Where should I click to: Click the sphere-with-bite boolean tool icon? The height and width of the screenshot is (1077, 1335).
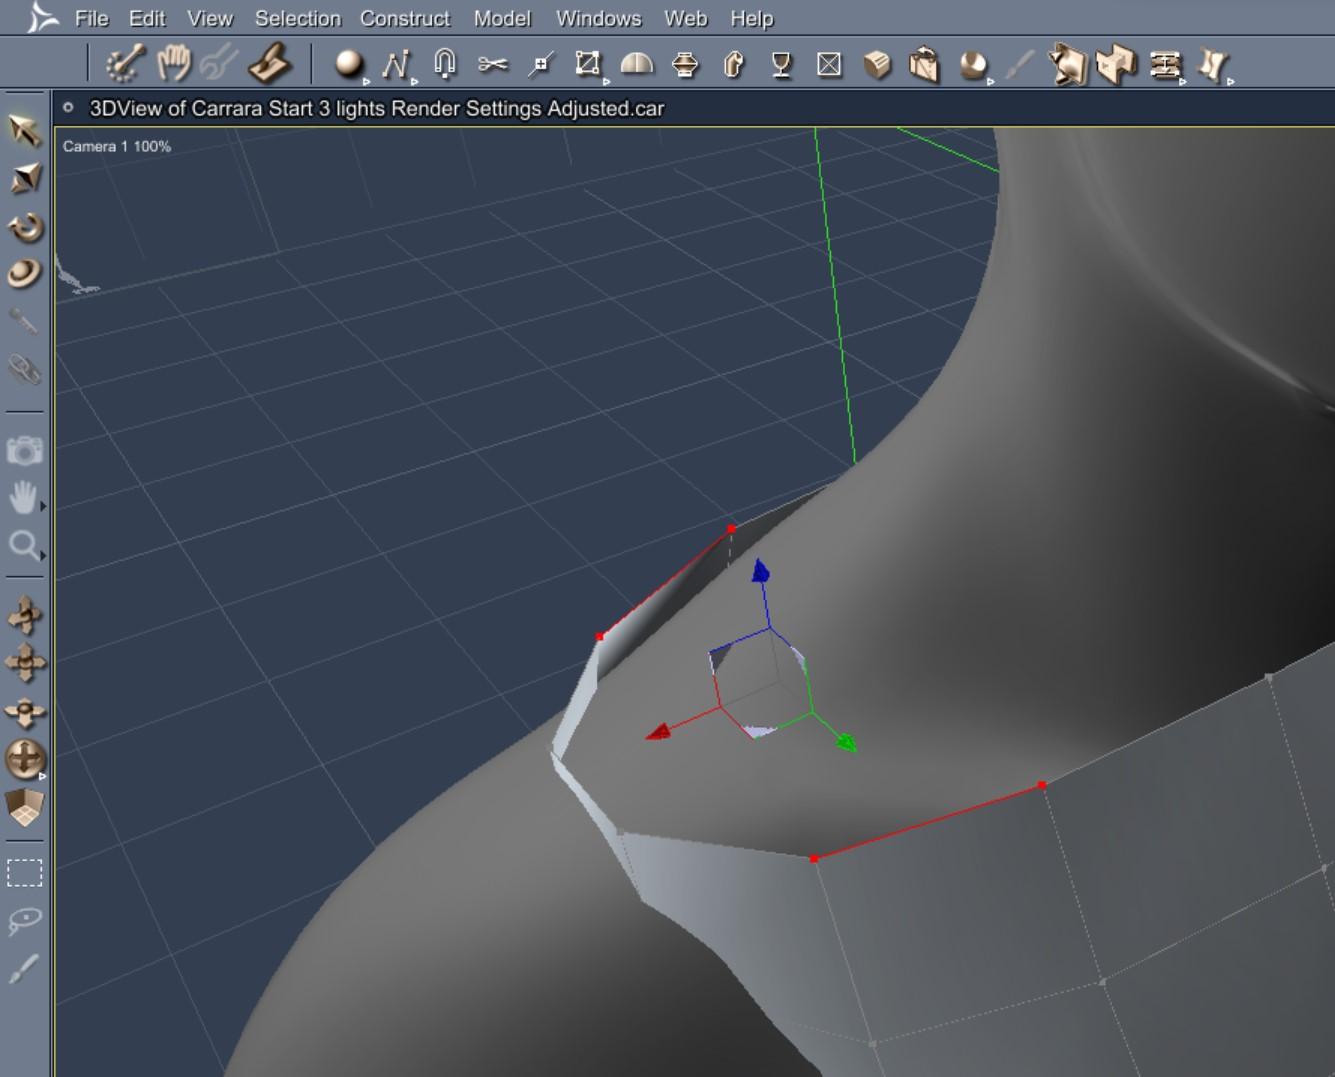pos(971,65)
